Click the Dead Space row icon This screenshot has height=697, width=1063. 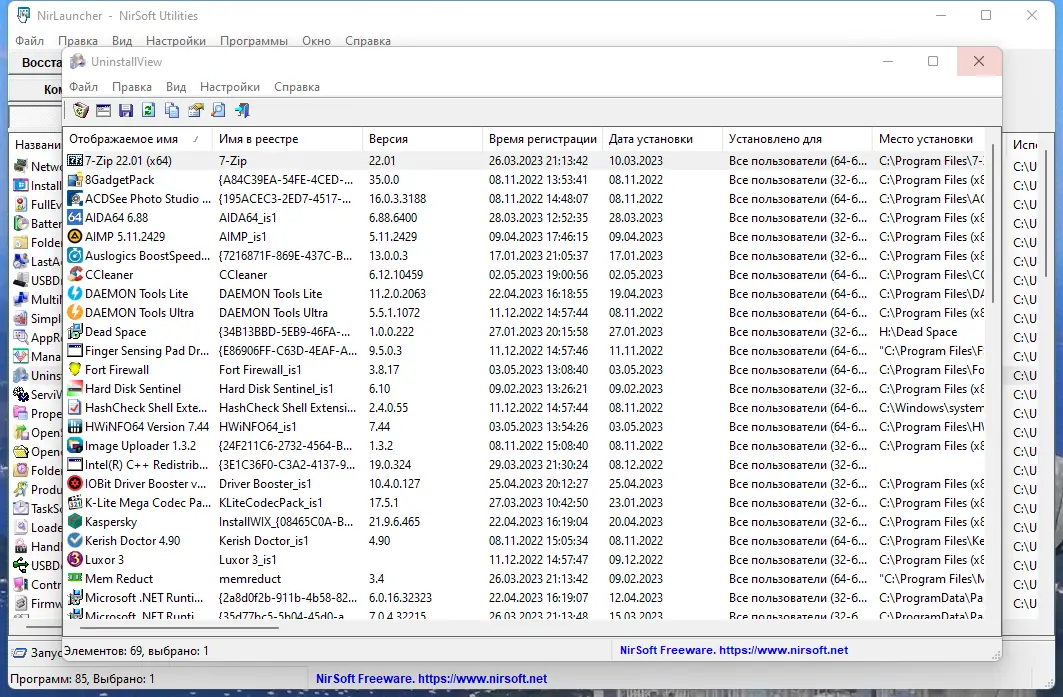75,332
